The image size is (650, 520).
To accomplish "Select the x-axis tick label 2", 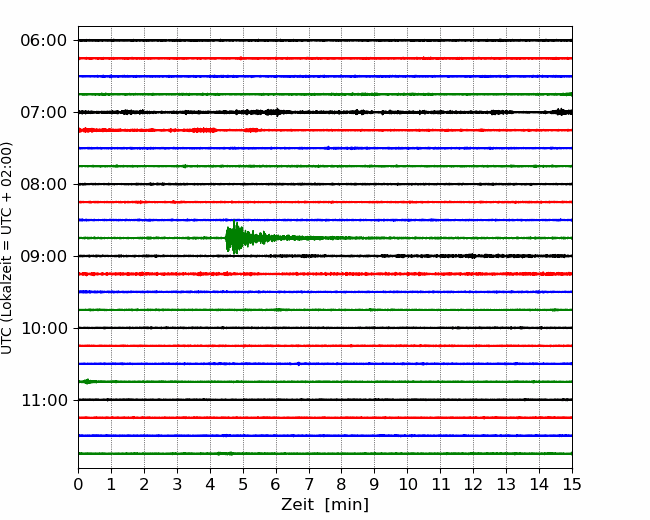I will [144, 484].
